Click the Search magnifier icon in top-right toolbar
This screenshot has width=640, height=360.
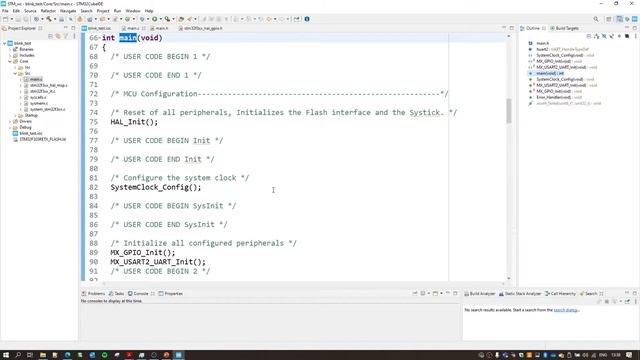click(x=596, y=19)
